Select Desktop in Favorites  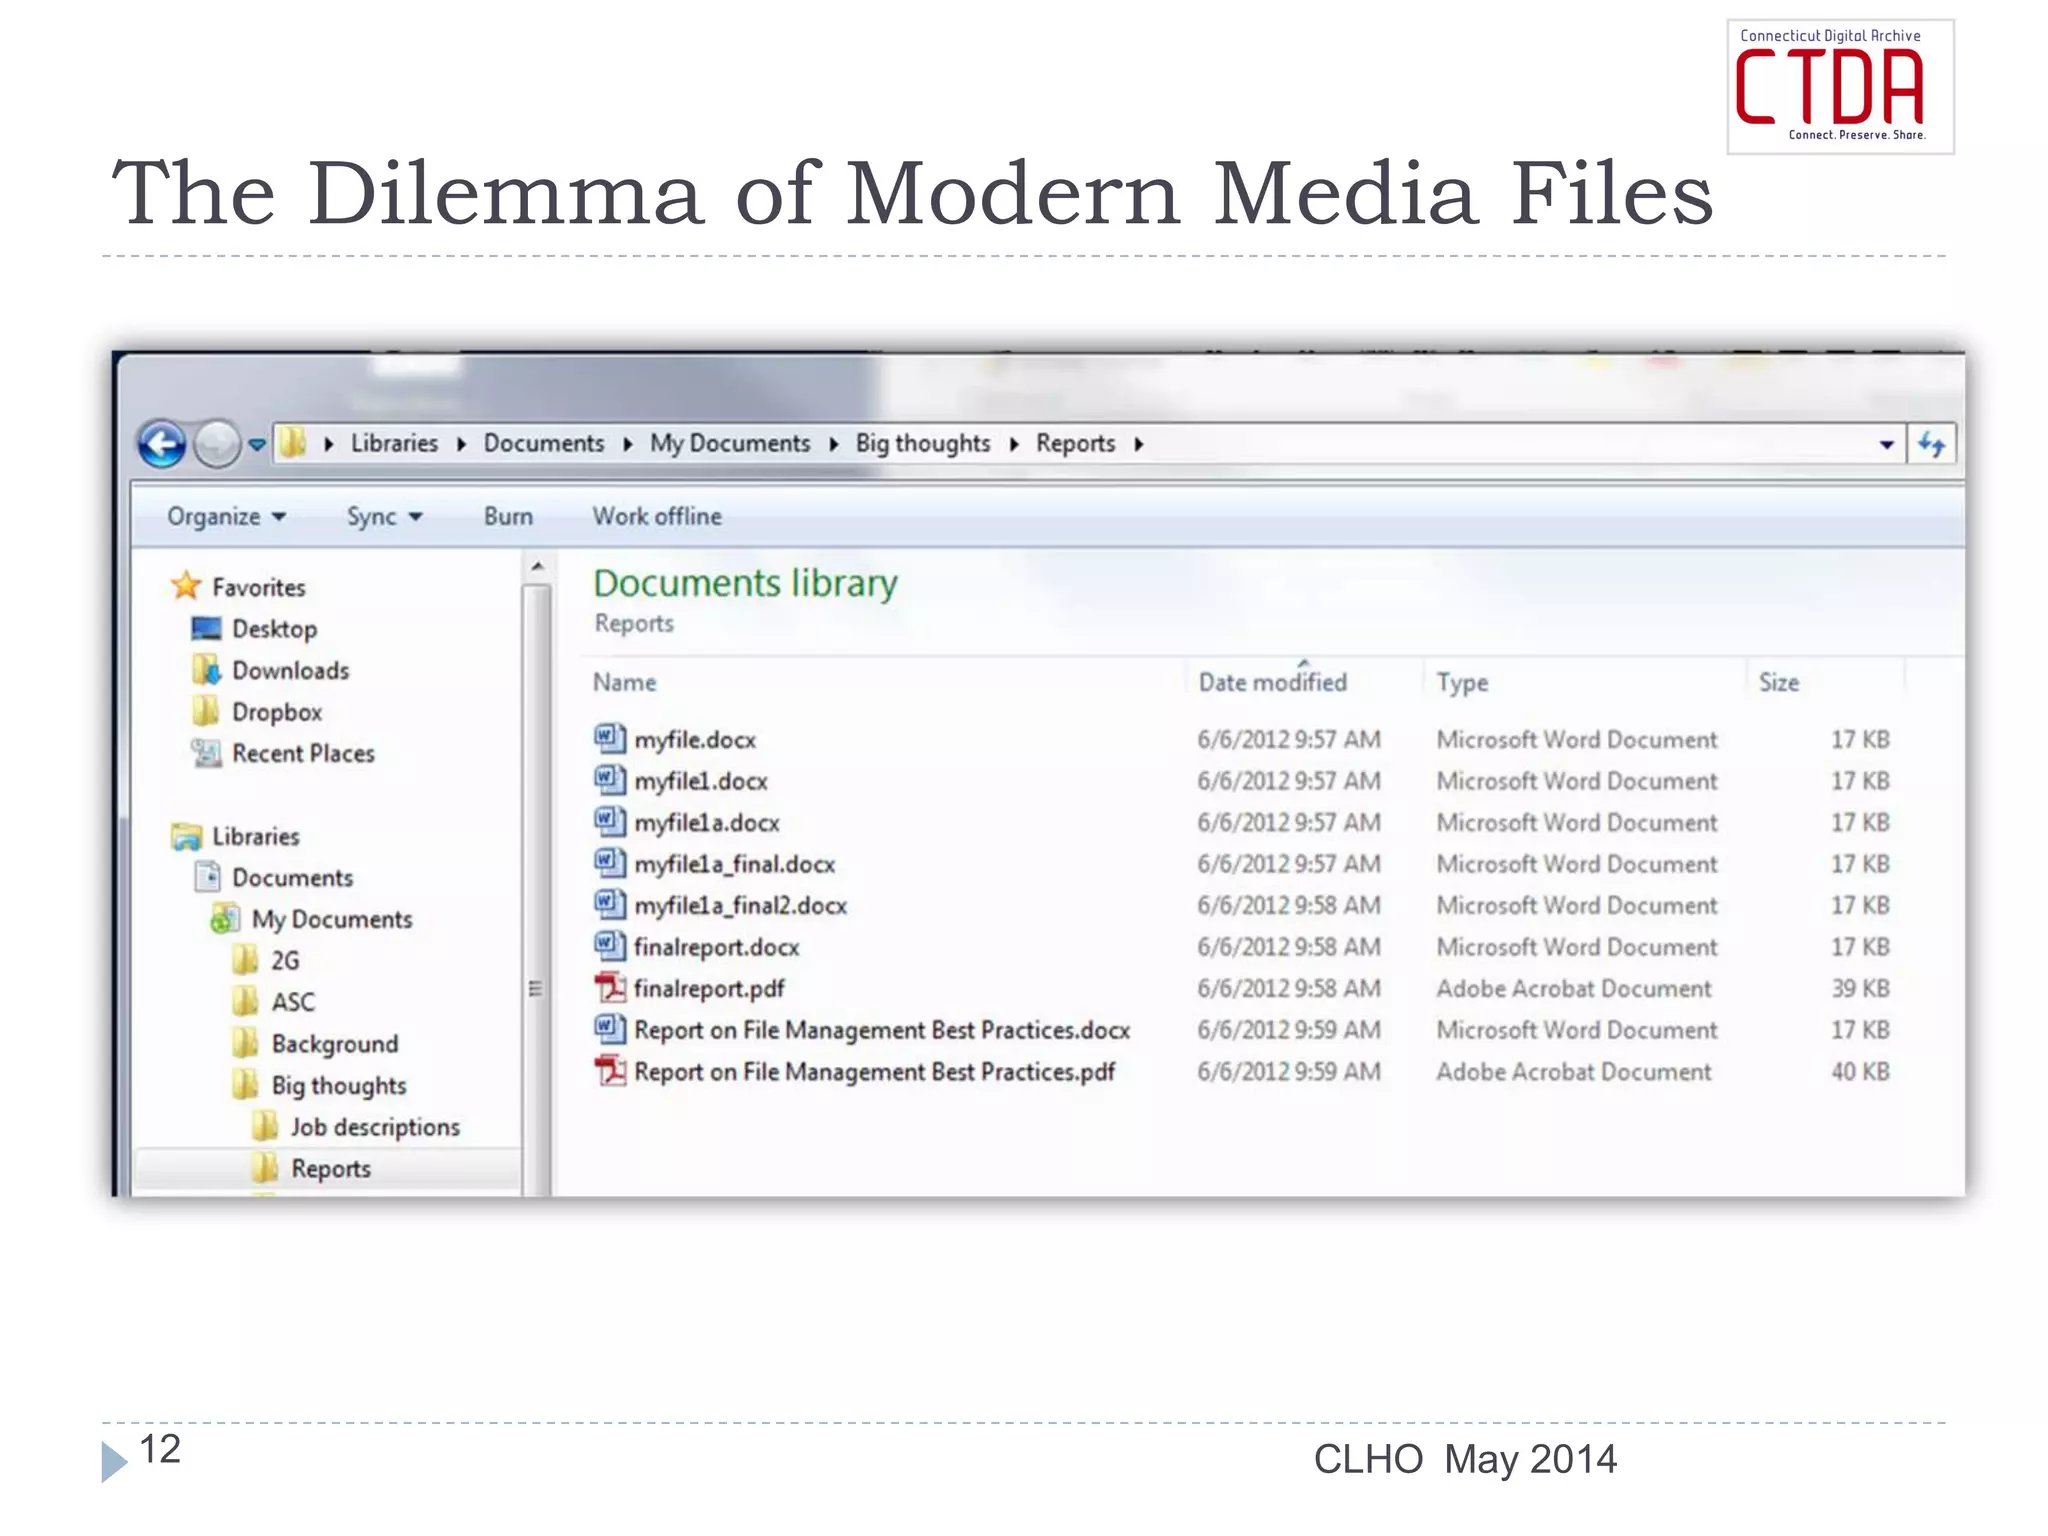click(274, 629)
